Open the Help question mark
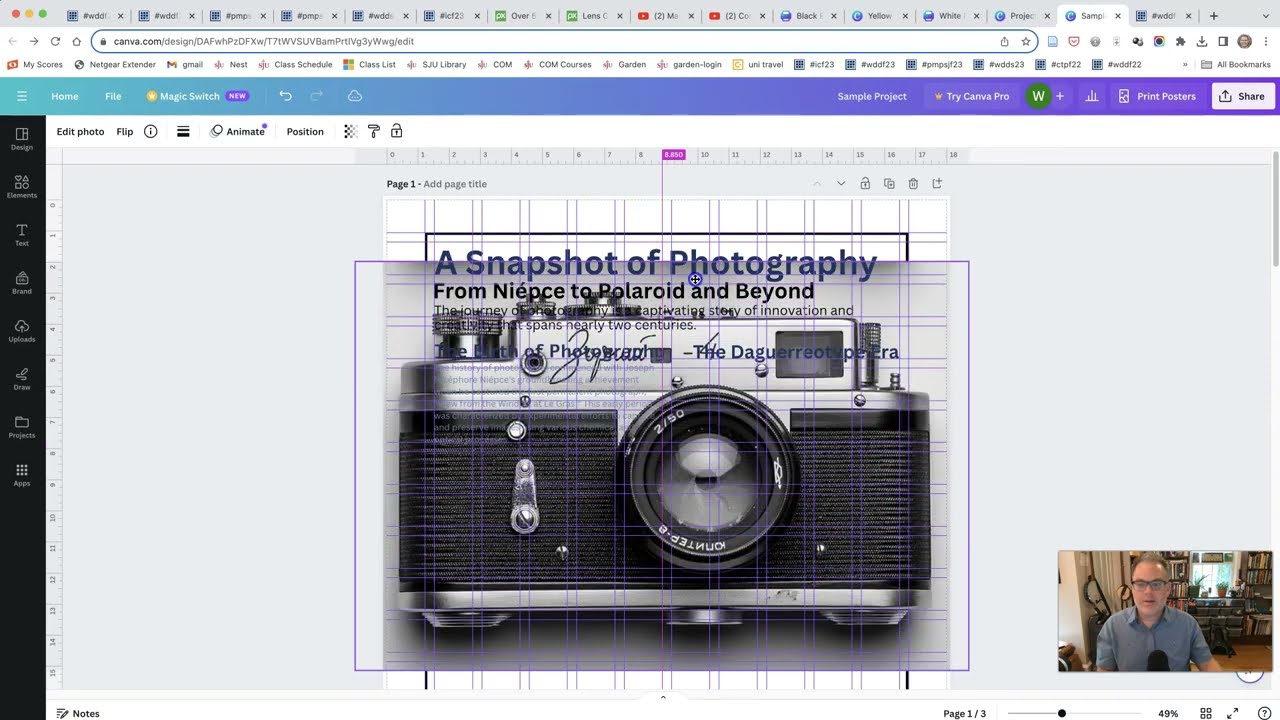 (x=1264, y=713)
